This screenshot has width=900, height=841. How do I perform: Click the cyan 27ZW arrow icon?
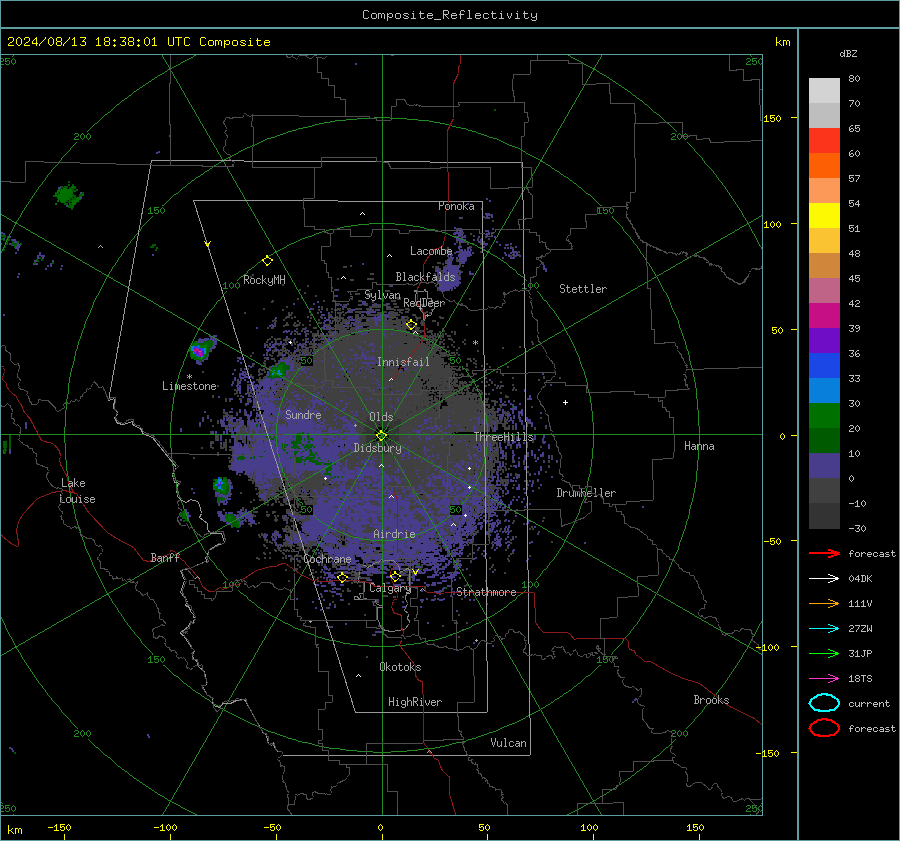(824, 629)
